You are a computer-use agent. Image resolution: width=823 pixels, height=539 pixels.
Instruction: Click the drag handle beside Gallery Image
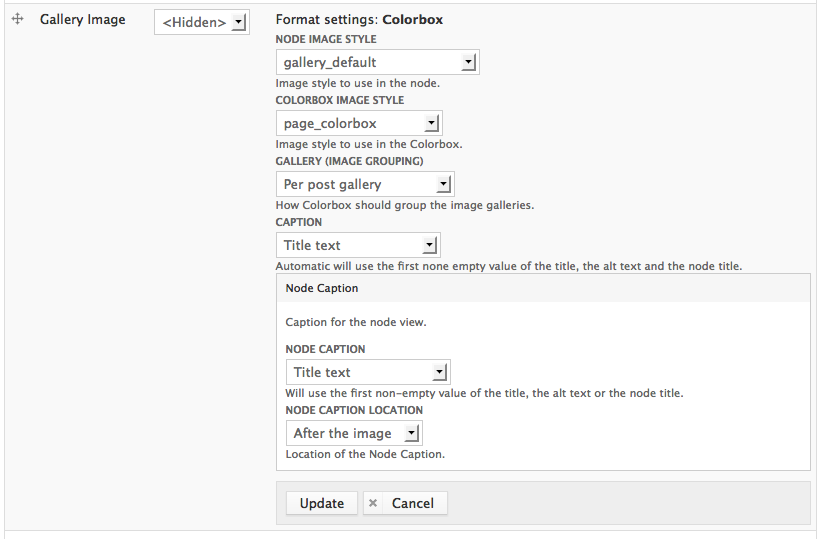click(17, 19)
